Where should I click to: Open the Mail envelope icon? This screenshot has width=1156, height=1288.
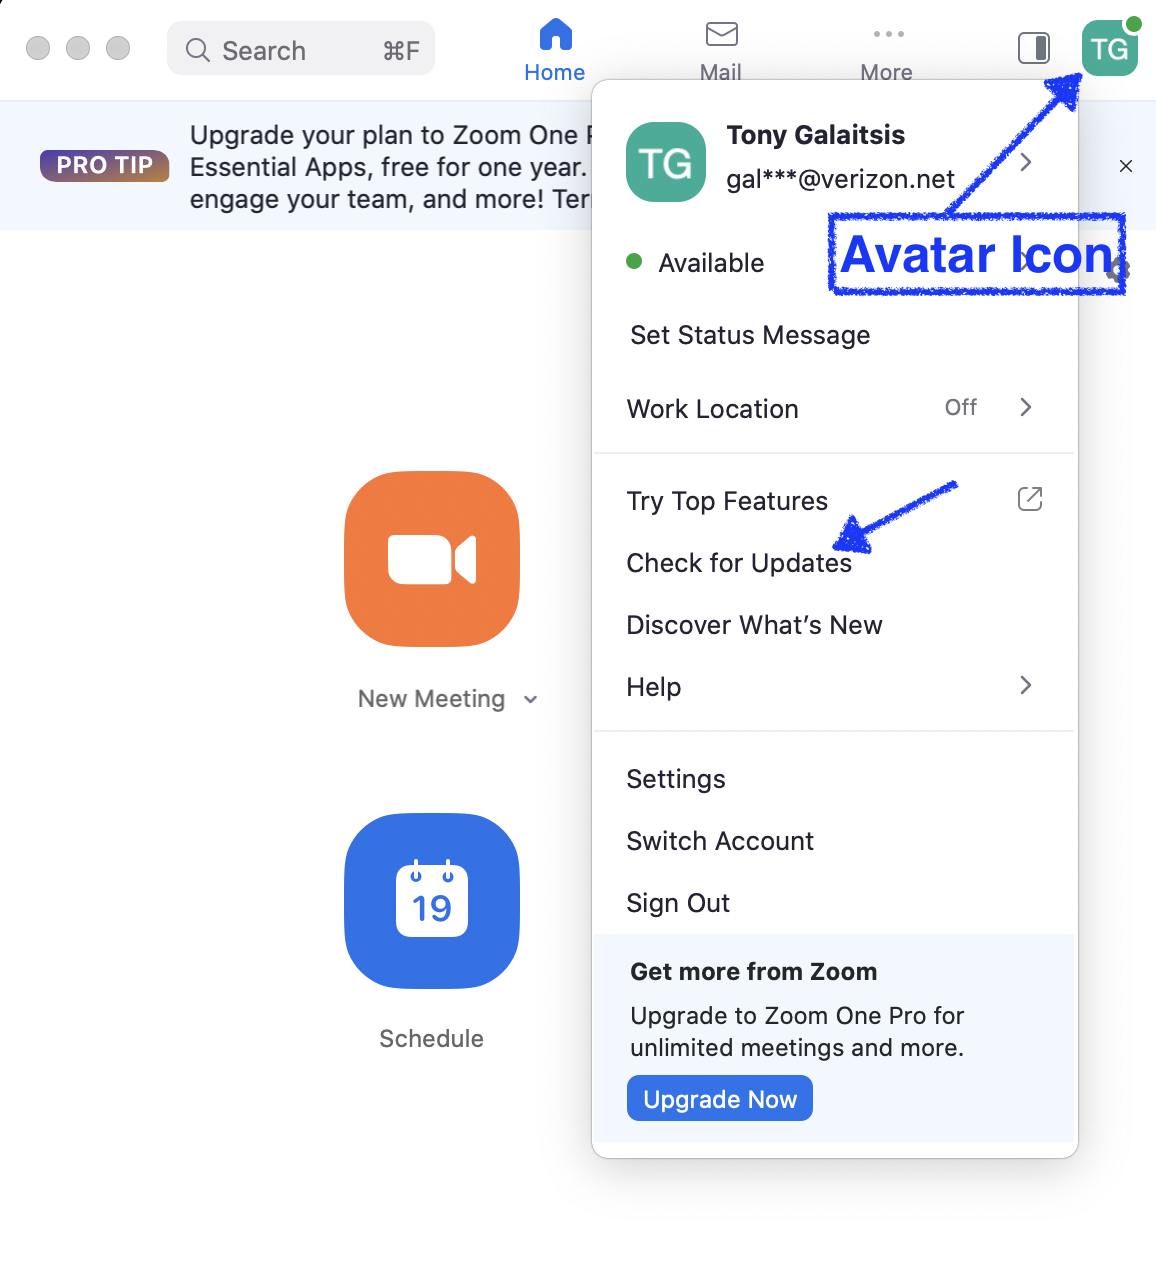tap(721, 34)
